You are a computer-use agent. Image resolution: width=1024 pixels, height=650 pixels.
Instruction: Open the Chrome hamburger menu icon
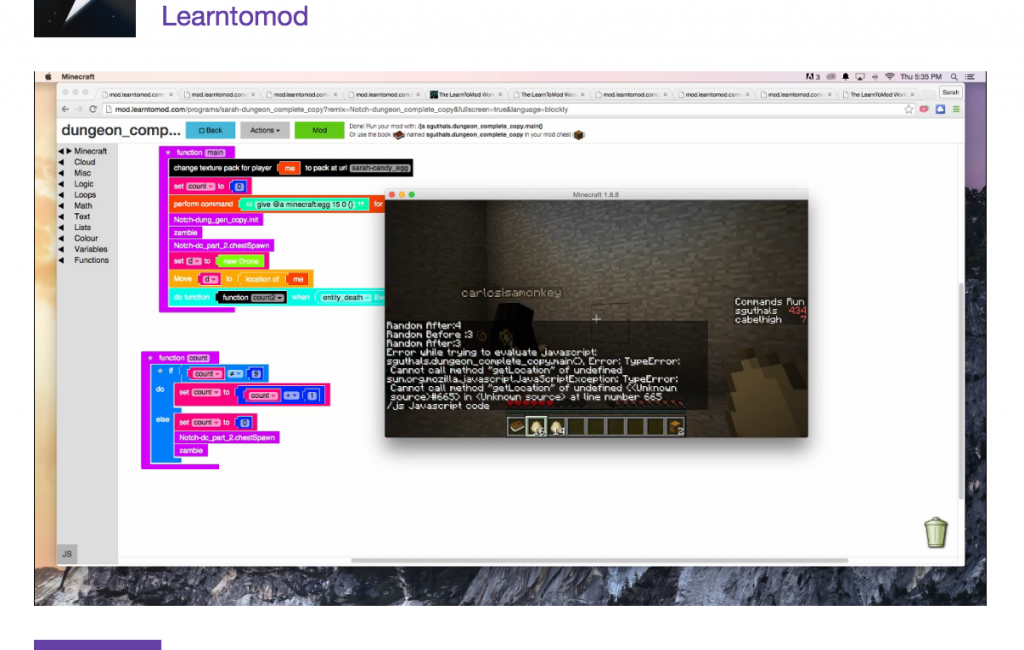pyautogui.click(x=955, y=109)
